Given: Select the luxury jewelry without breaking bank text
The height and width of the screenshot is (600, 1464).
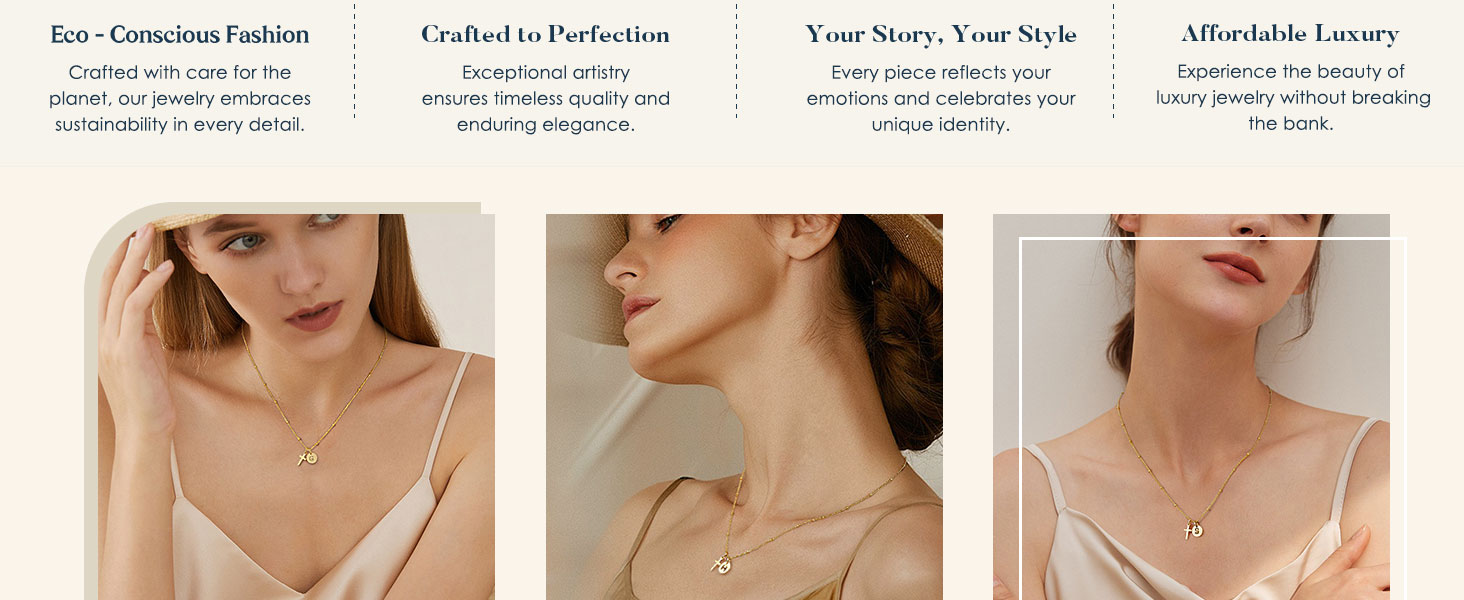Looking at the screenshot, I should click(1293, 97).
